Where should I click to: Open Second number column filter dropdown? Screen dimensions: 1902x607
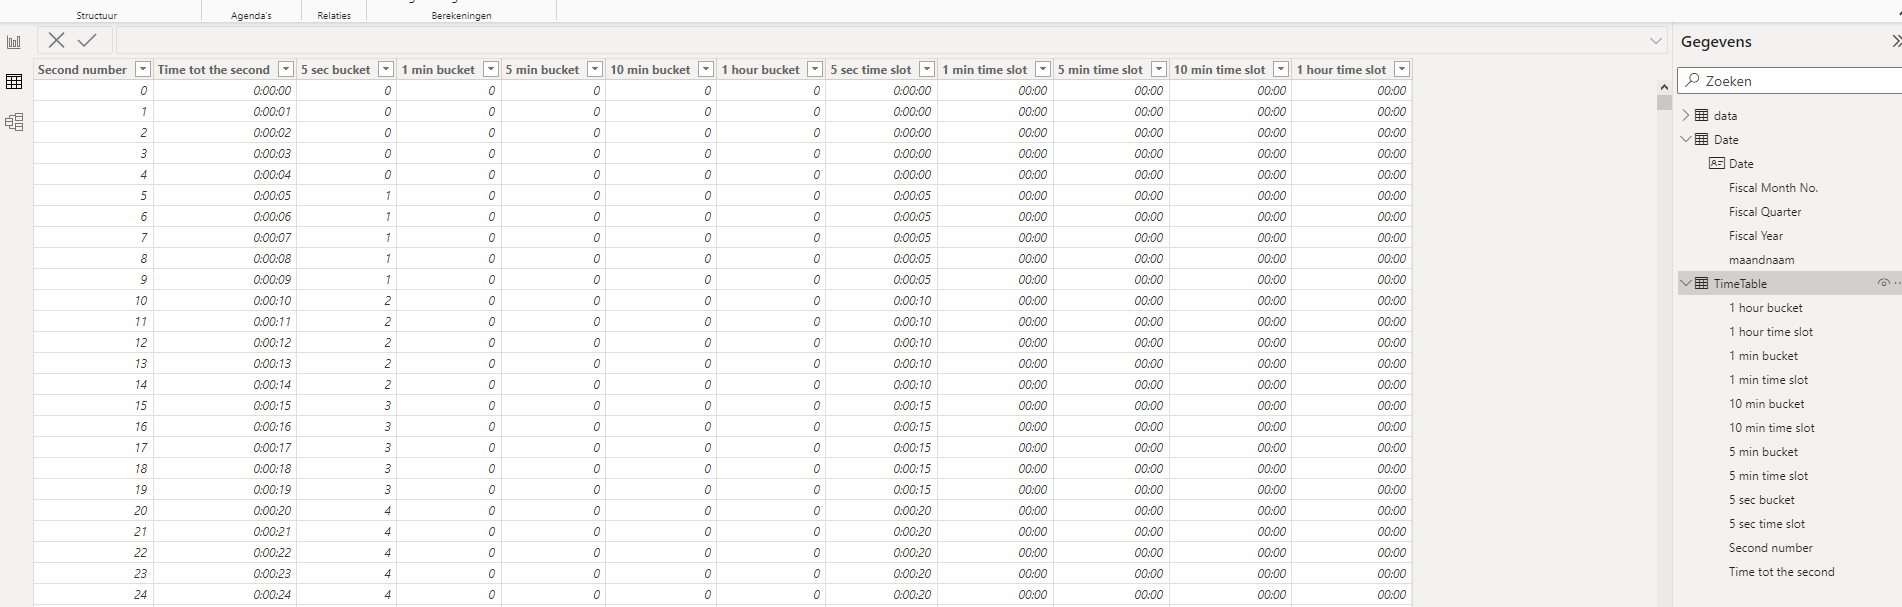click(143, 69)
